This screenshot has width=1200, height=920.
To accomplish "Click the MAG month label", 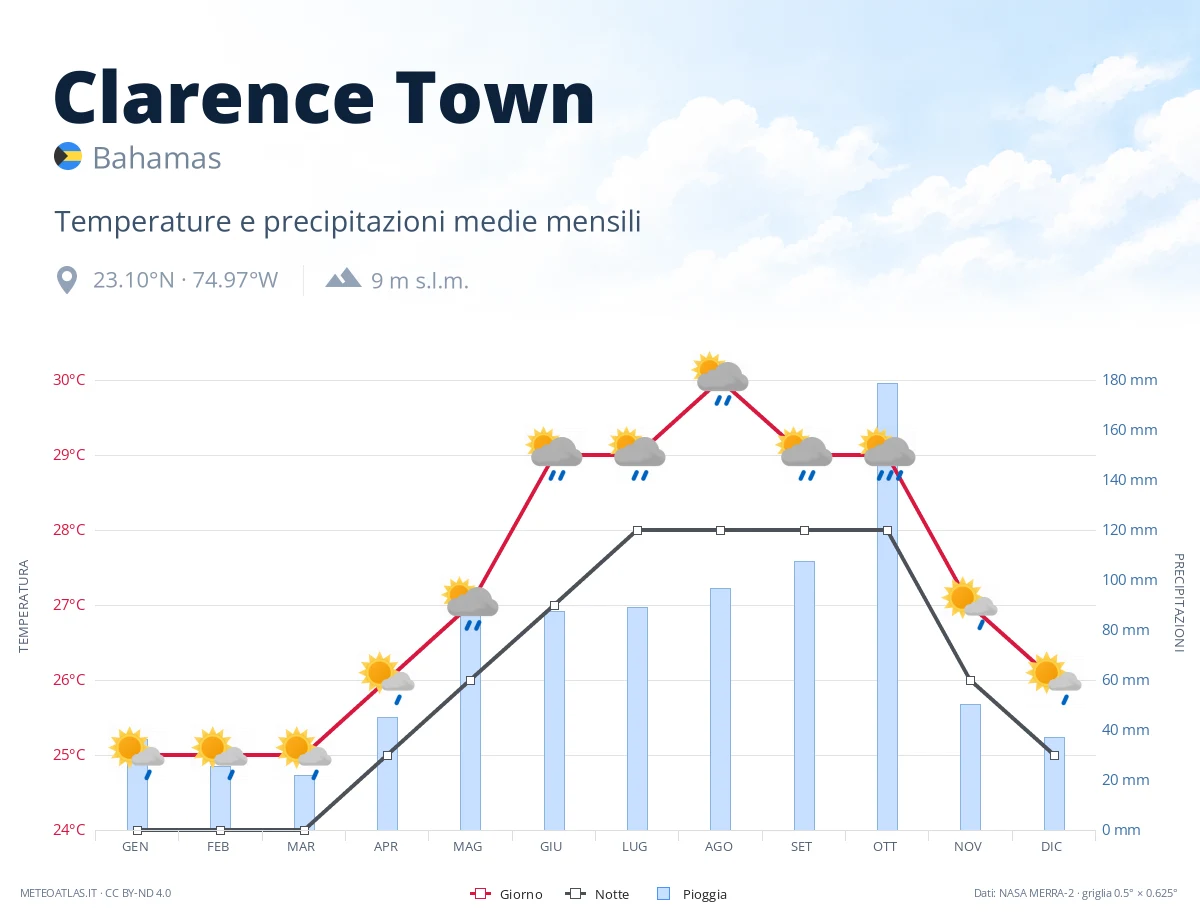I will (x=467, y=847).
